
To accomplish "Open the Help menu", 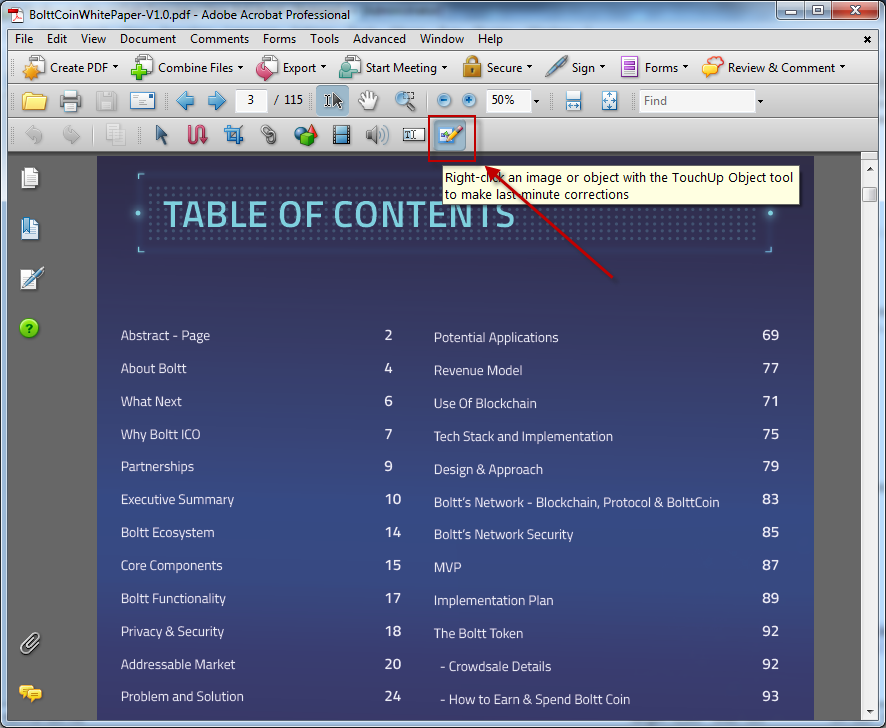I will click(x=490, y=39).
